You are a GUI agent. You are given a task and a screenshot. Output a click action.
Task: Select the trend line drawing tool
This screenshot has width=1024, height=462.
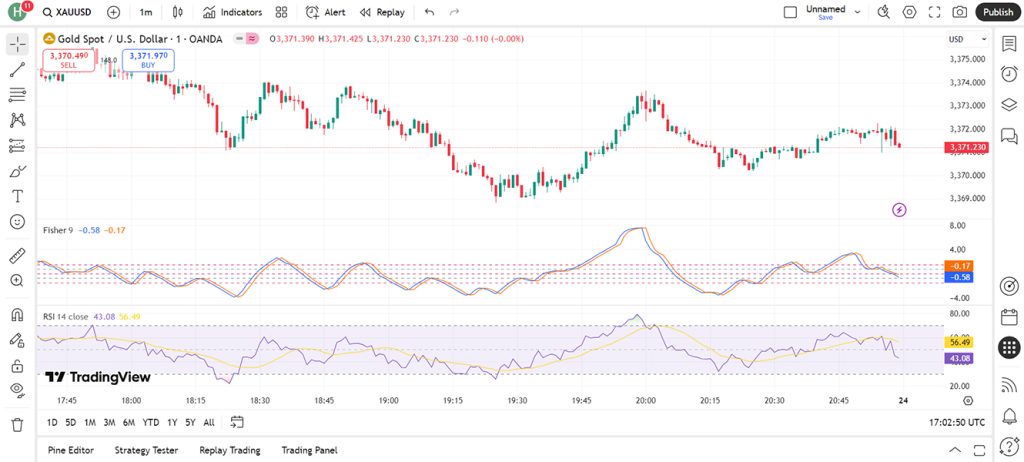17,70
